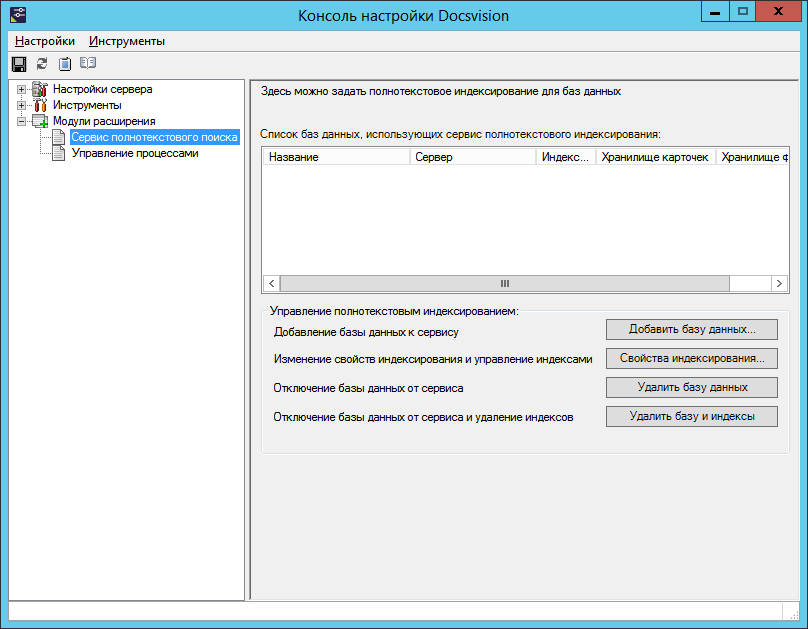Open the Инструменты menu in menu bar
This screenshot has width=808, height=629.
point(127,41)
